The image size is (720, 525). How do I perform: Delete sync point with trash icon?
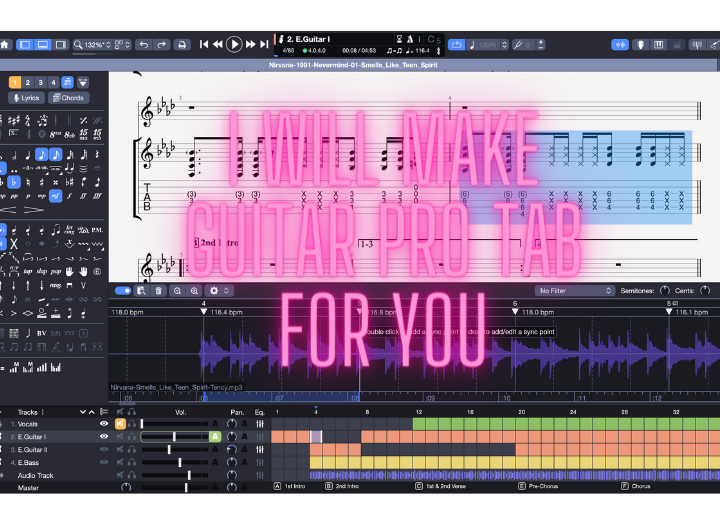(158, 291)
